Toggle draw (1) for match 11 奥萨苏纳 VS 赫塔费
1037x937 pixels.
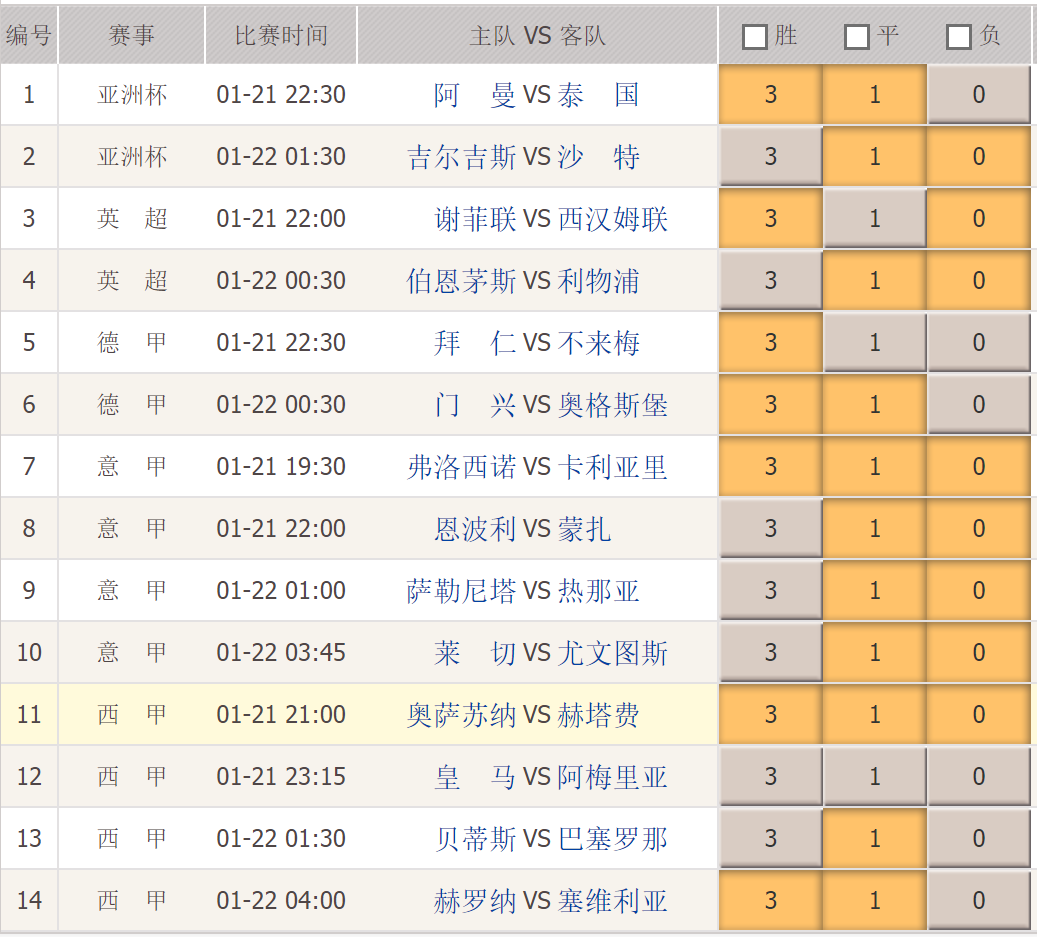[x=875, y=714]
